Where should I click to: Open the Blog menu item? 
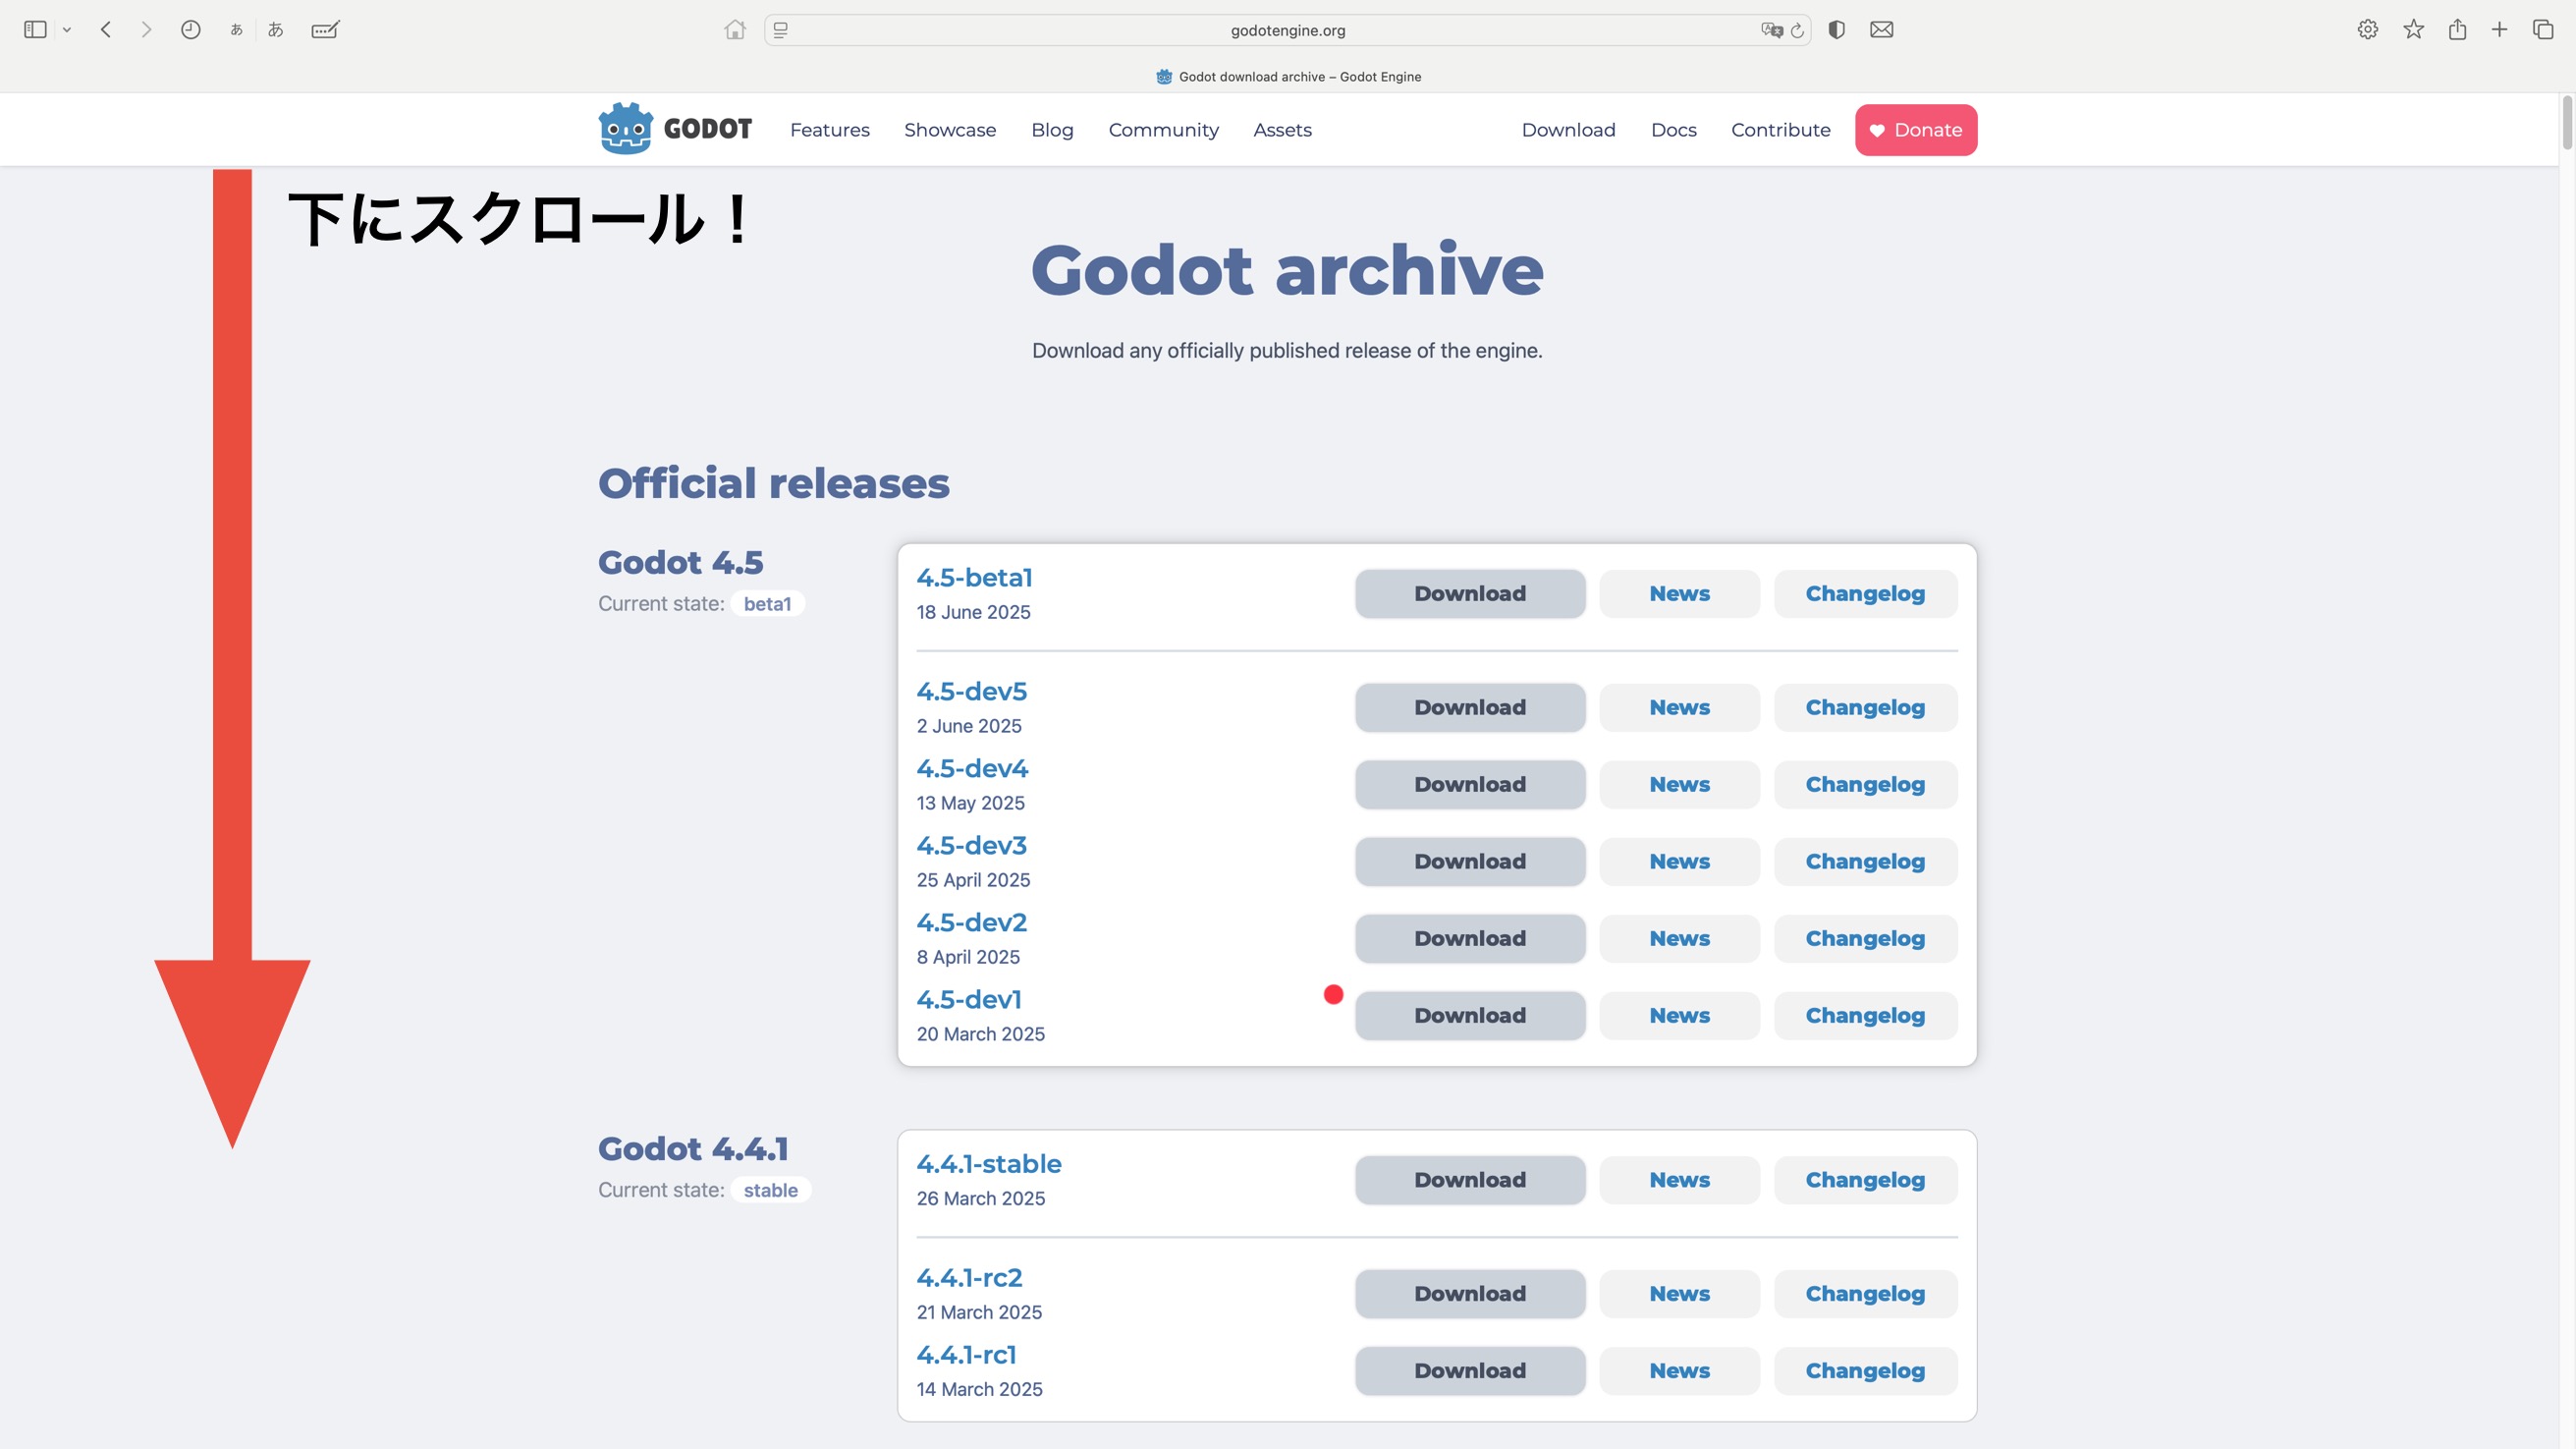pos(1052,130)
